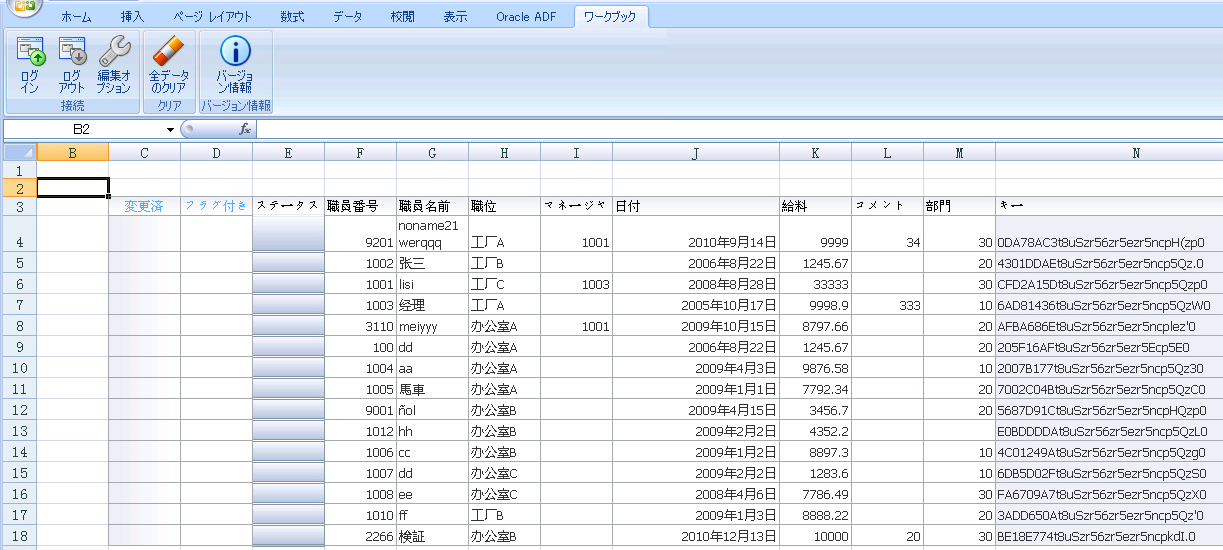Click the ログイン (Login) icon
This screenshot has width=1223, height=550.
(31, 65)
